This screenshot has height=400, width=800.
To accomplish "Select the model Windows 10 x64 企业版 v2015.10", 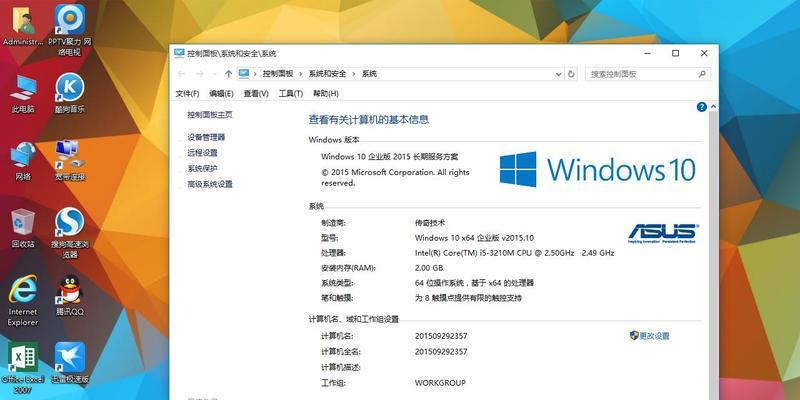I will point(474,238).
